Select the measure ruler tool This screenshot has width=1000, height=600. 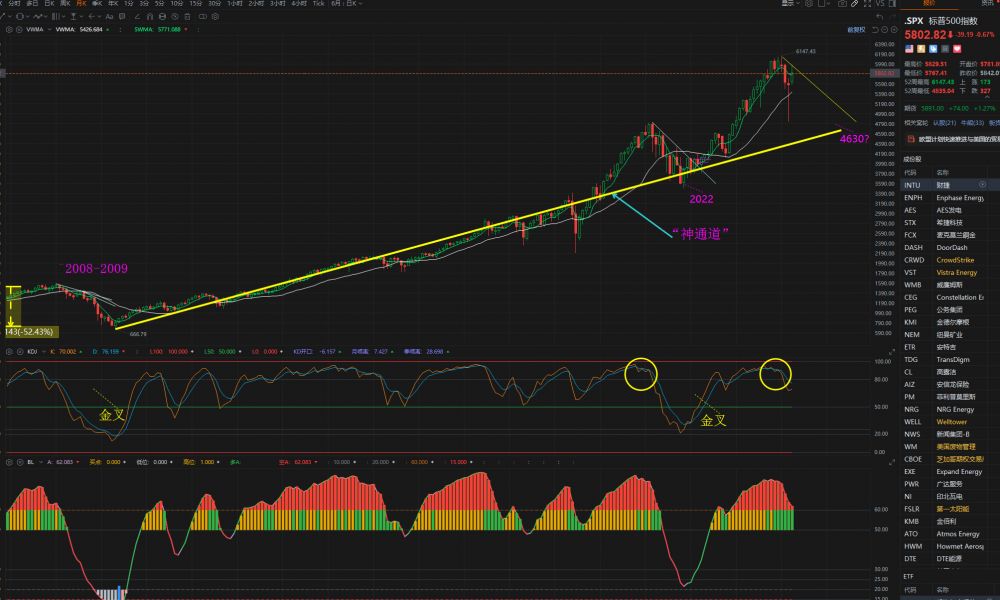click(x=74, y=17)
